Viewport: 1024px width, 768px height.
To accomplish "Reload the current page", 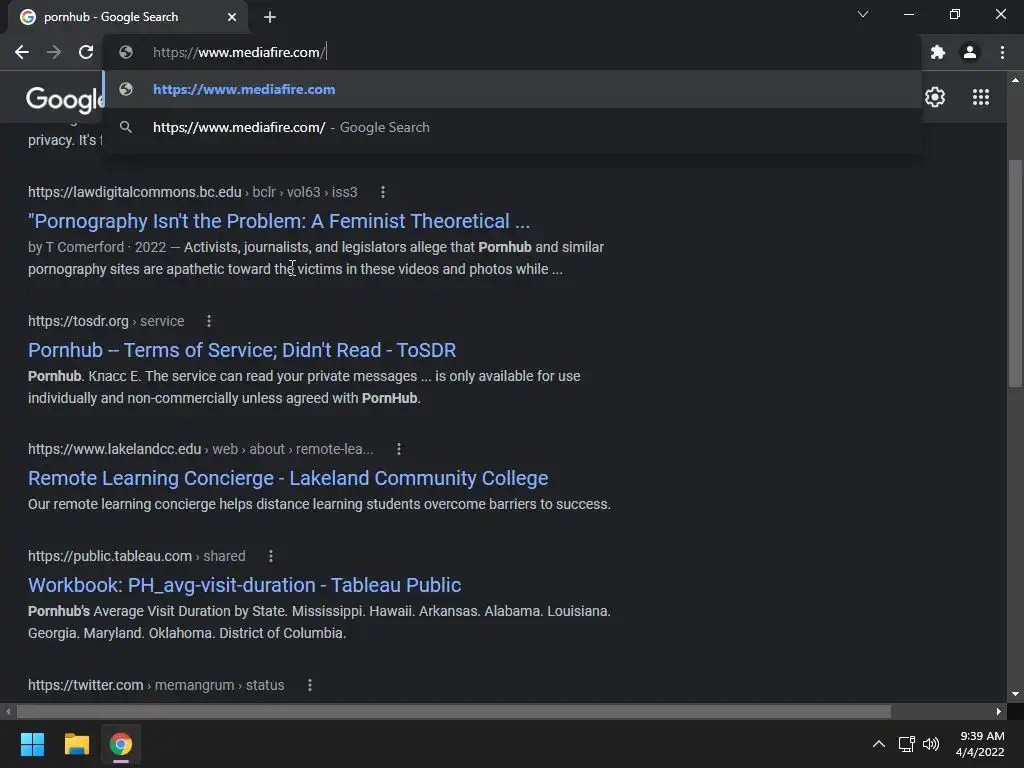I will pos(86,52).
